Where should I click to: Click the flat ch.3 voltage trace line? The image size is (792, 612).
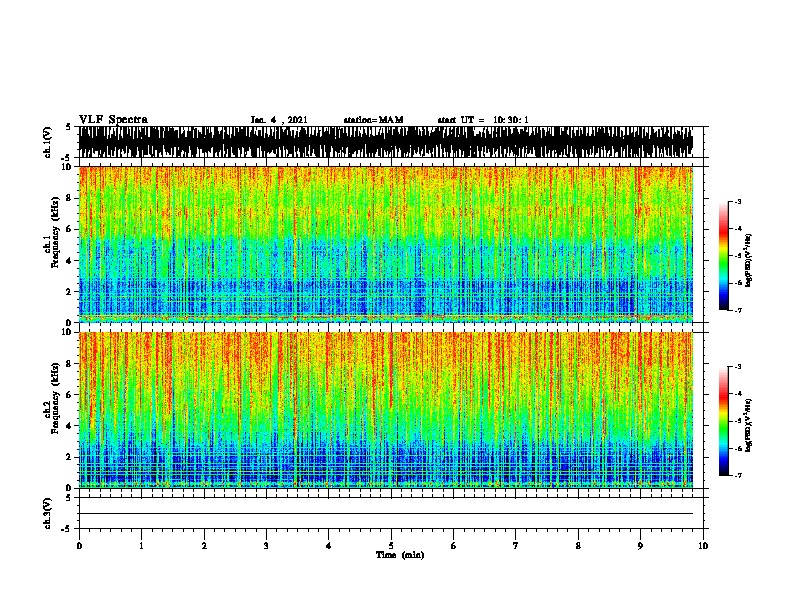click(x=386, y=514)
